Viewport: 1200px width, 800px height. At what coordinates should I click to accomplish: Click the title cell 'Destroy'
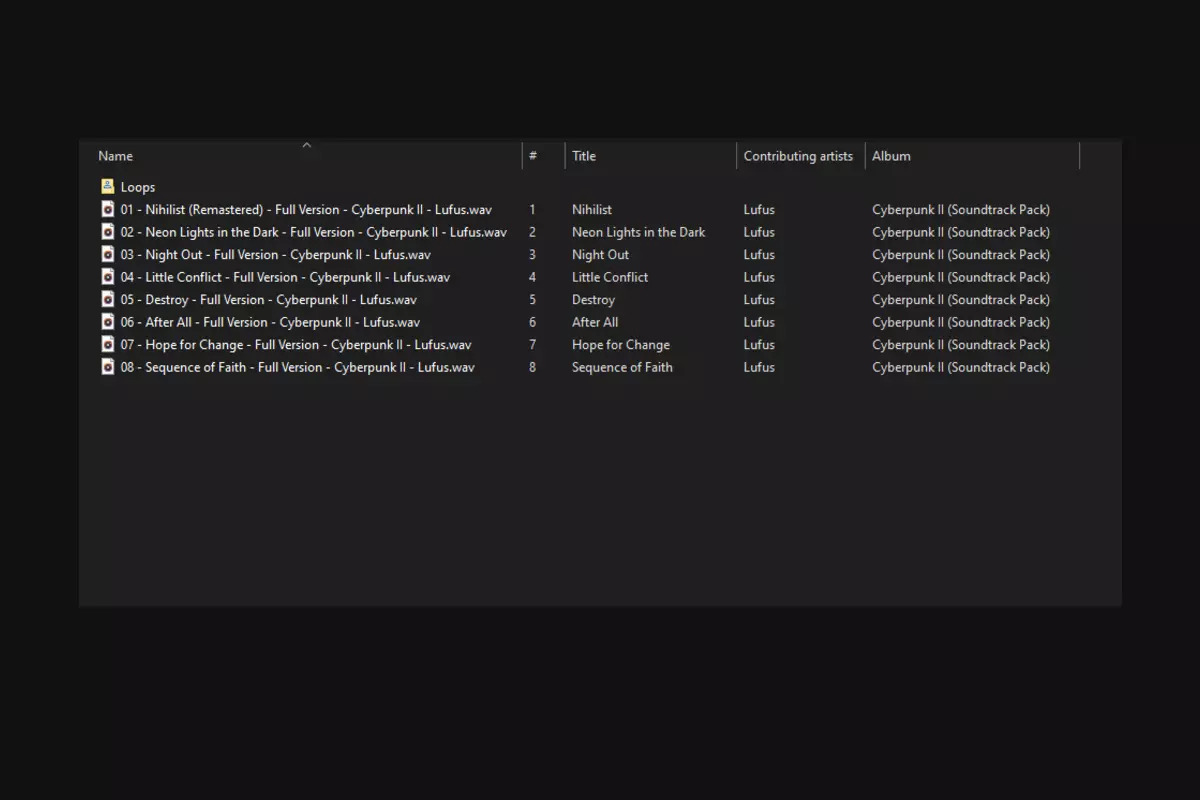pyautogui.click(x=594, y=300)
